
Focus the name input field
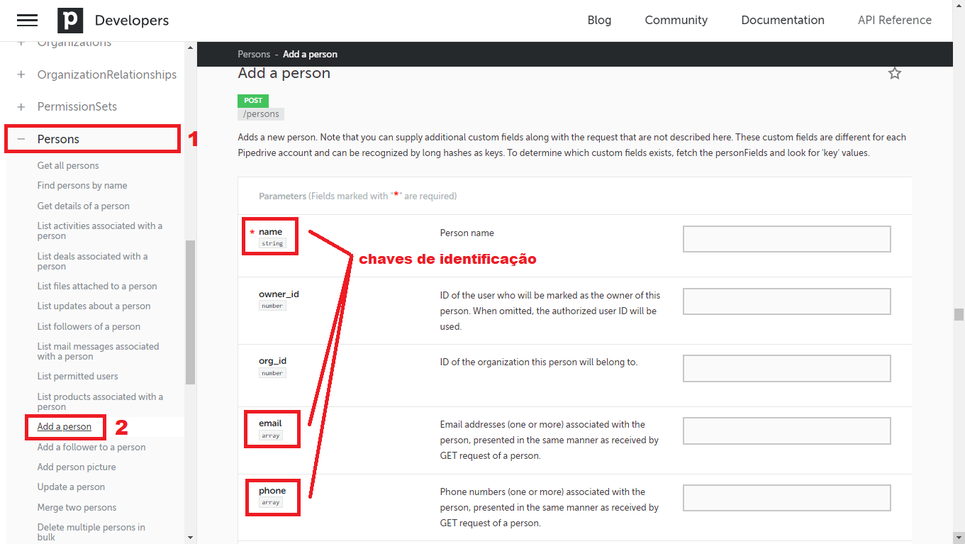(x=787, y=239)
